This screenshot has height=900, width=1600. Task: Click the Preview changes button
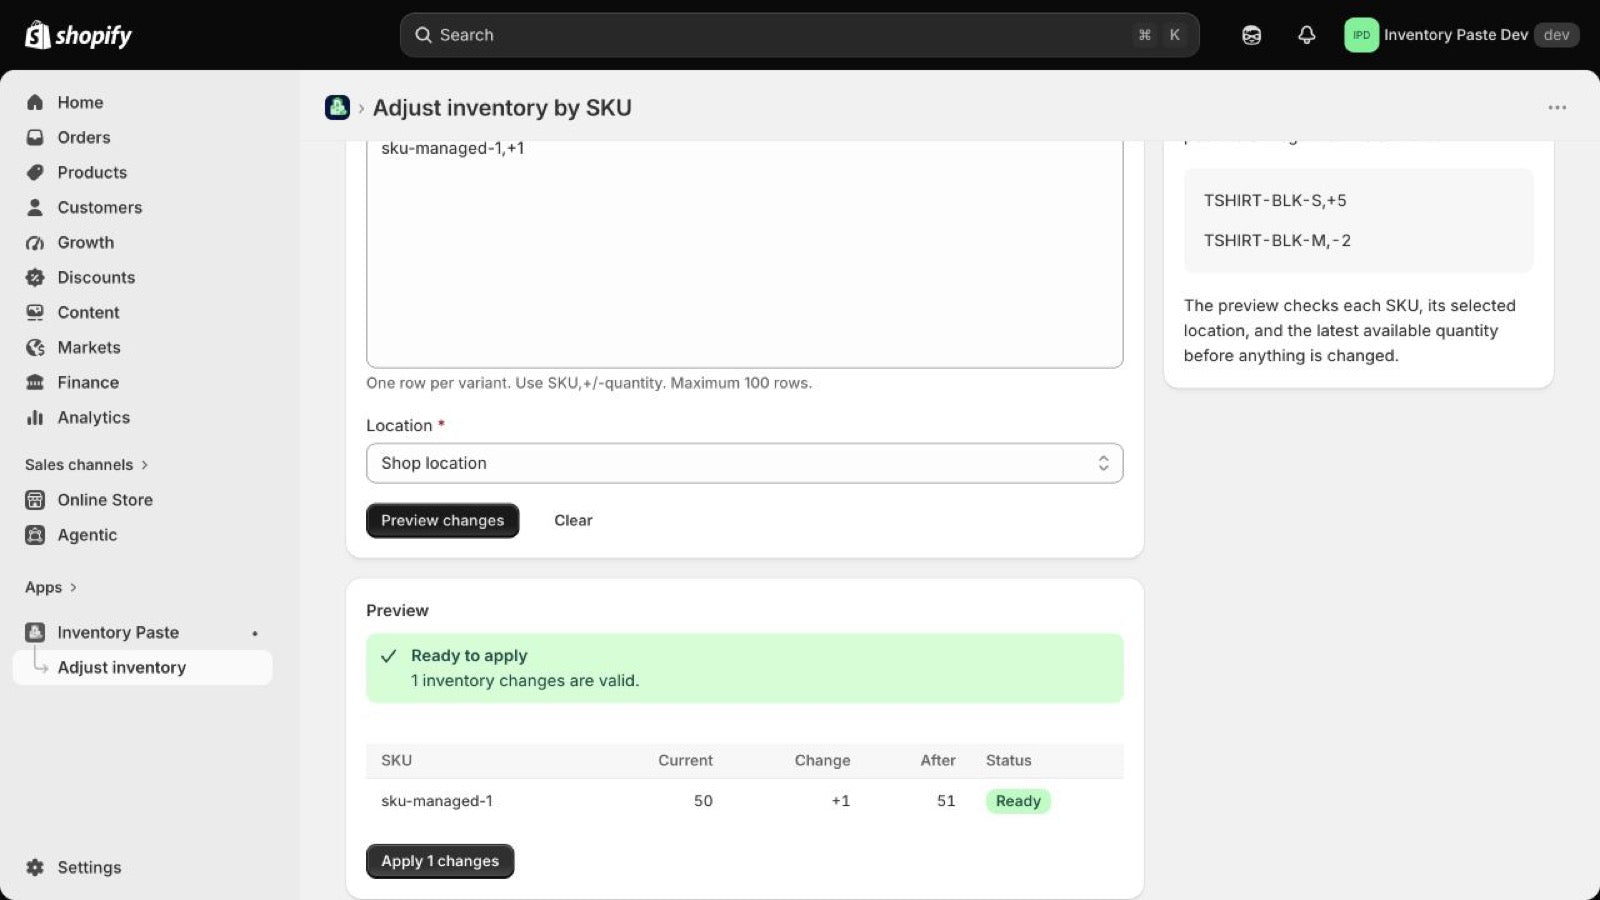pyautogui.click(x=442, y=520)
